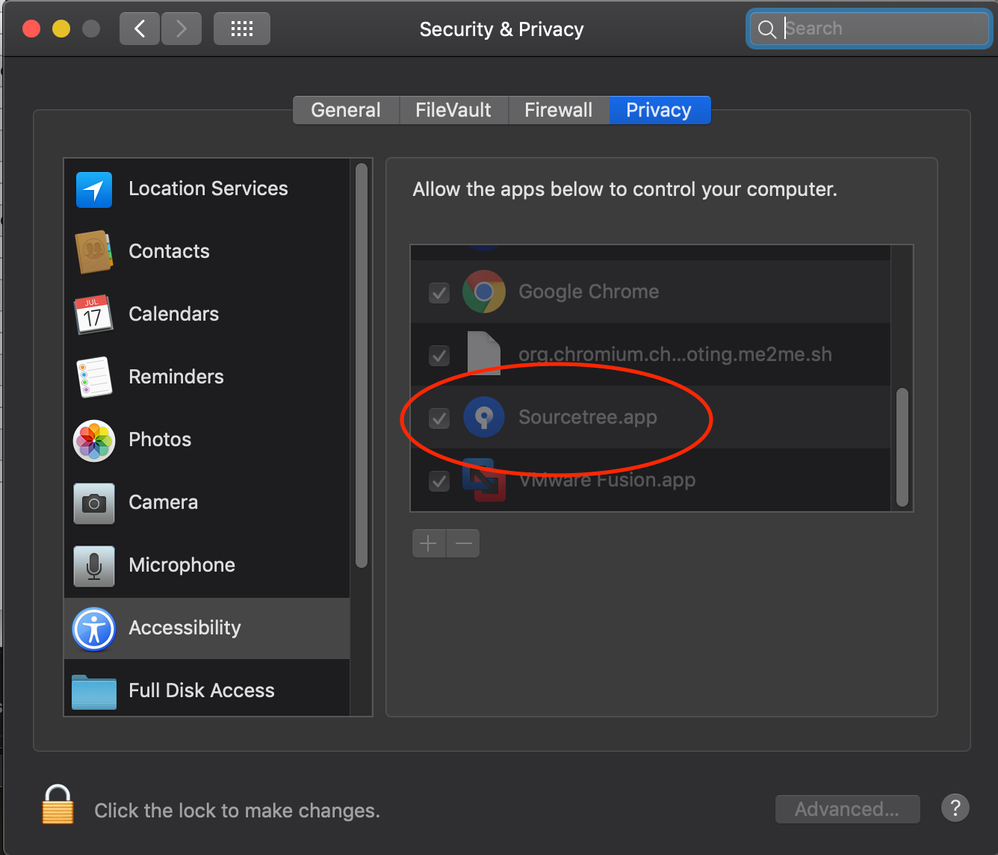
Task: Select the Privacy tab
Action: 659,110
